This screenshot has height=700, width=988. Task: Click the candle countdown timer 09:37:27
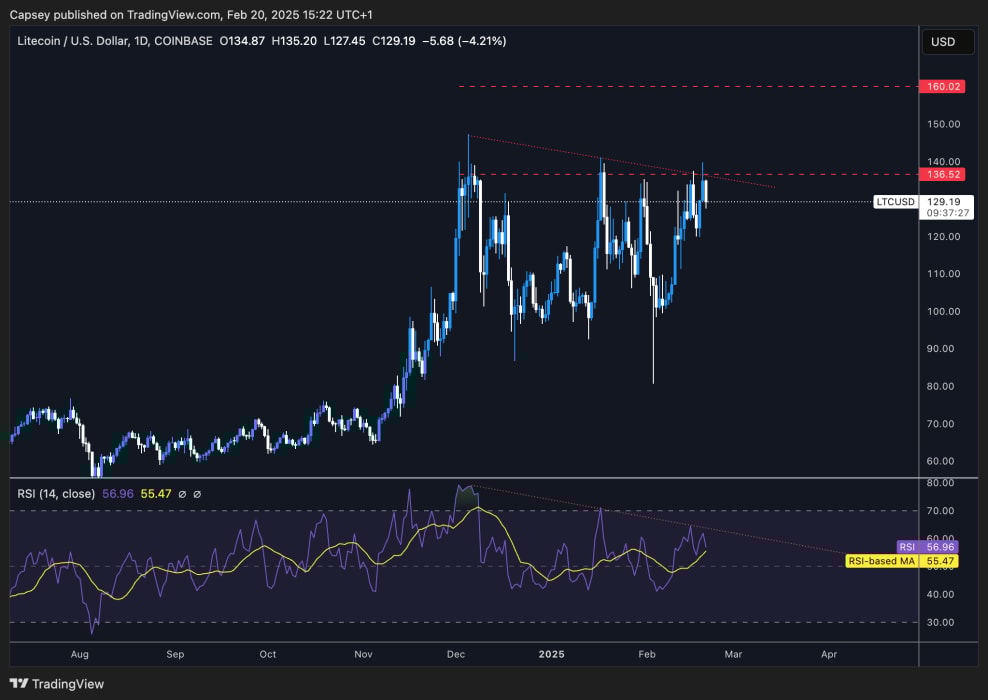coord(947,212)
